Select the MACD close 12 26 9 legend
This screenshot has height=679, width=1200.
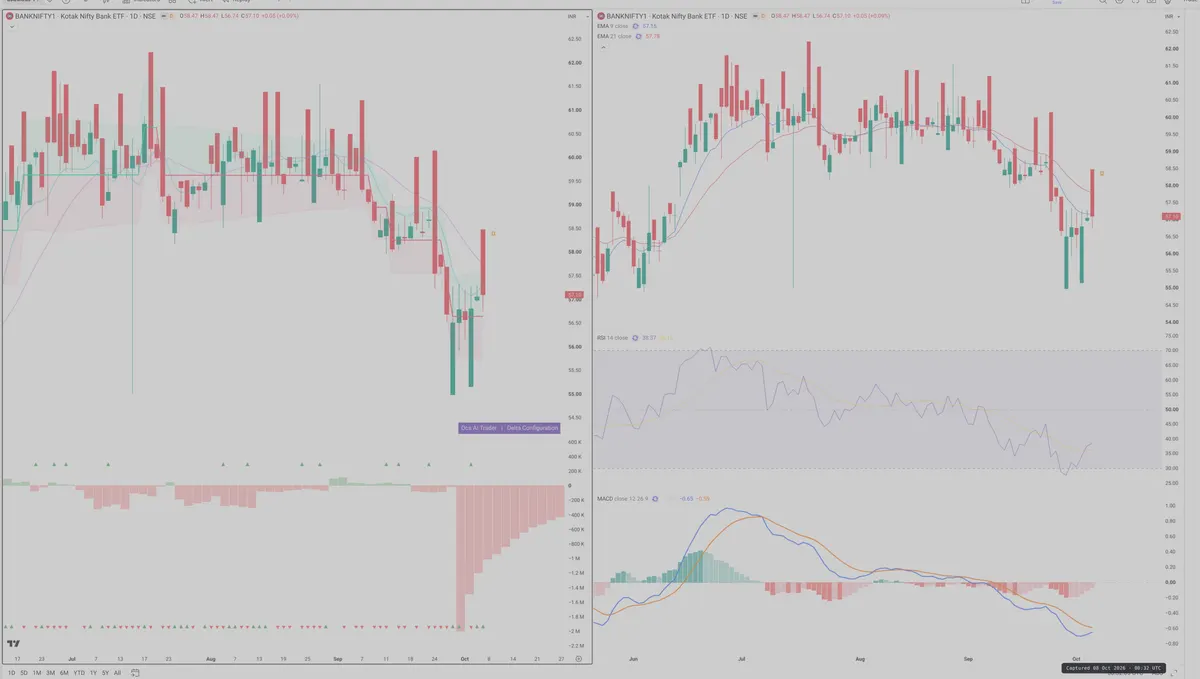[623, 498]
